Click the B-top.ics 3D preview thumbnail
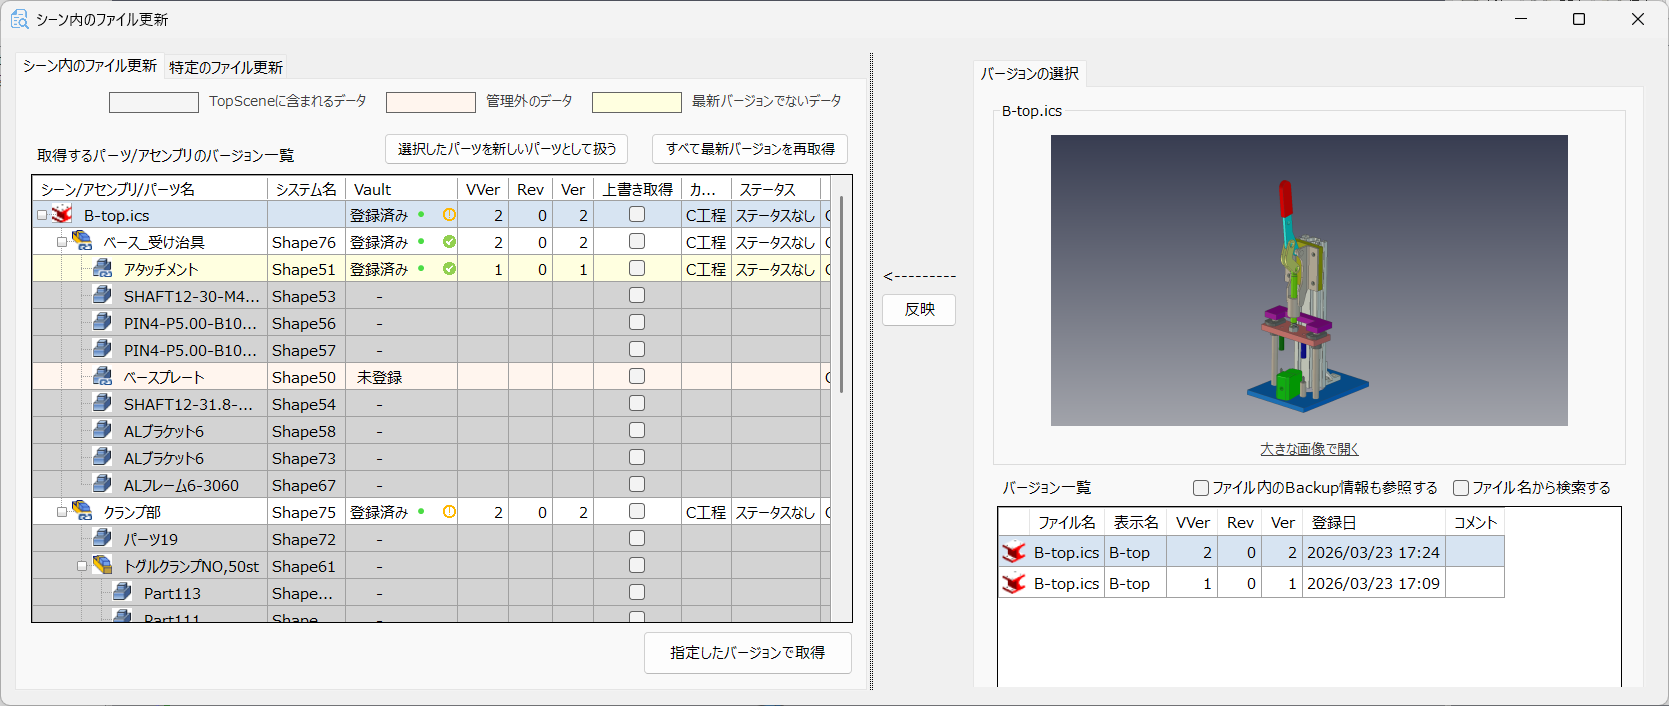Screen dimensions: 1669x706 (1309, 280)
